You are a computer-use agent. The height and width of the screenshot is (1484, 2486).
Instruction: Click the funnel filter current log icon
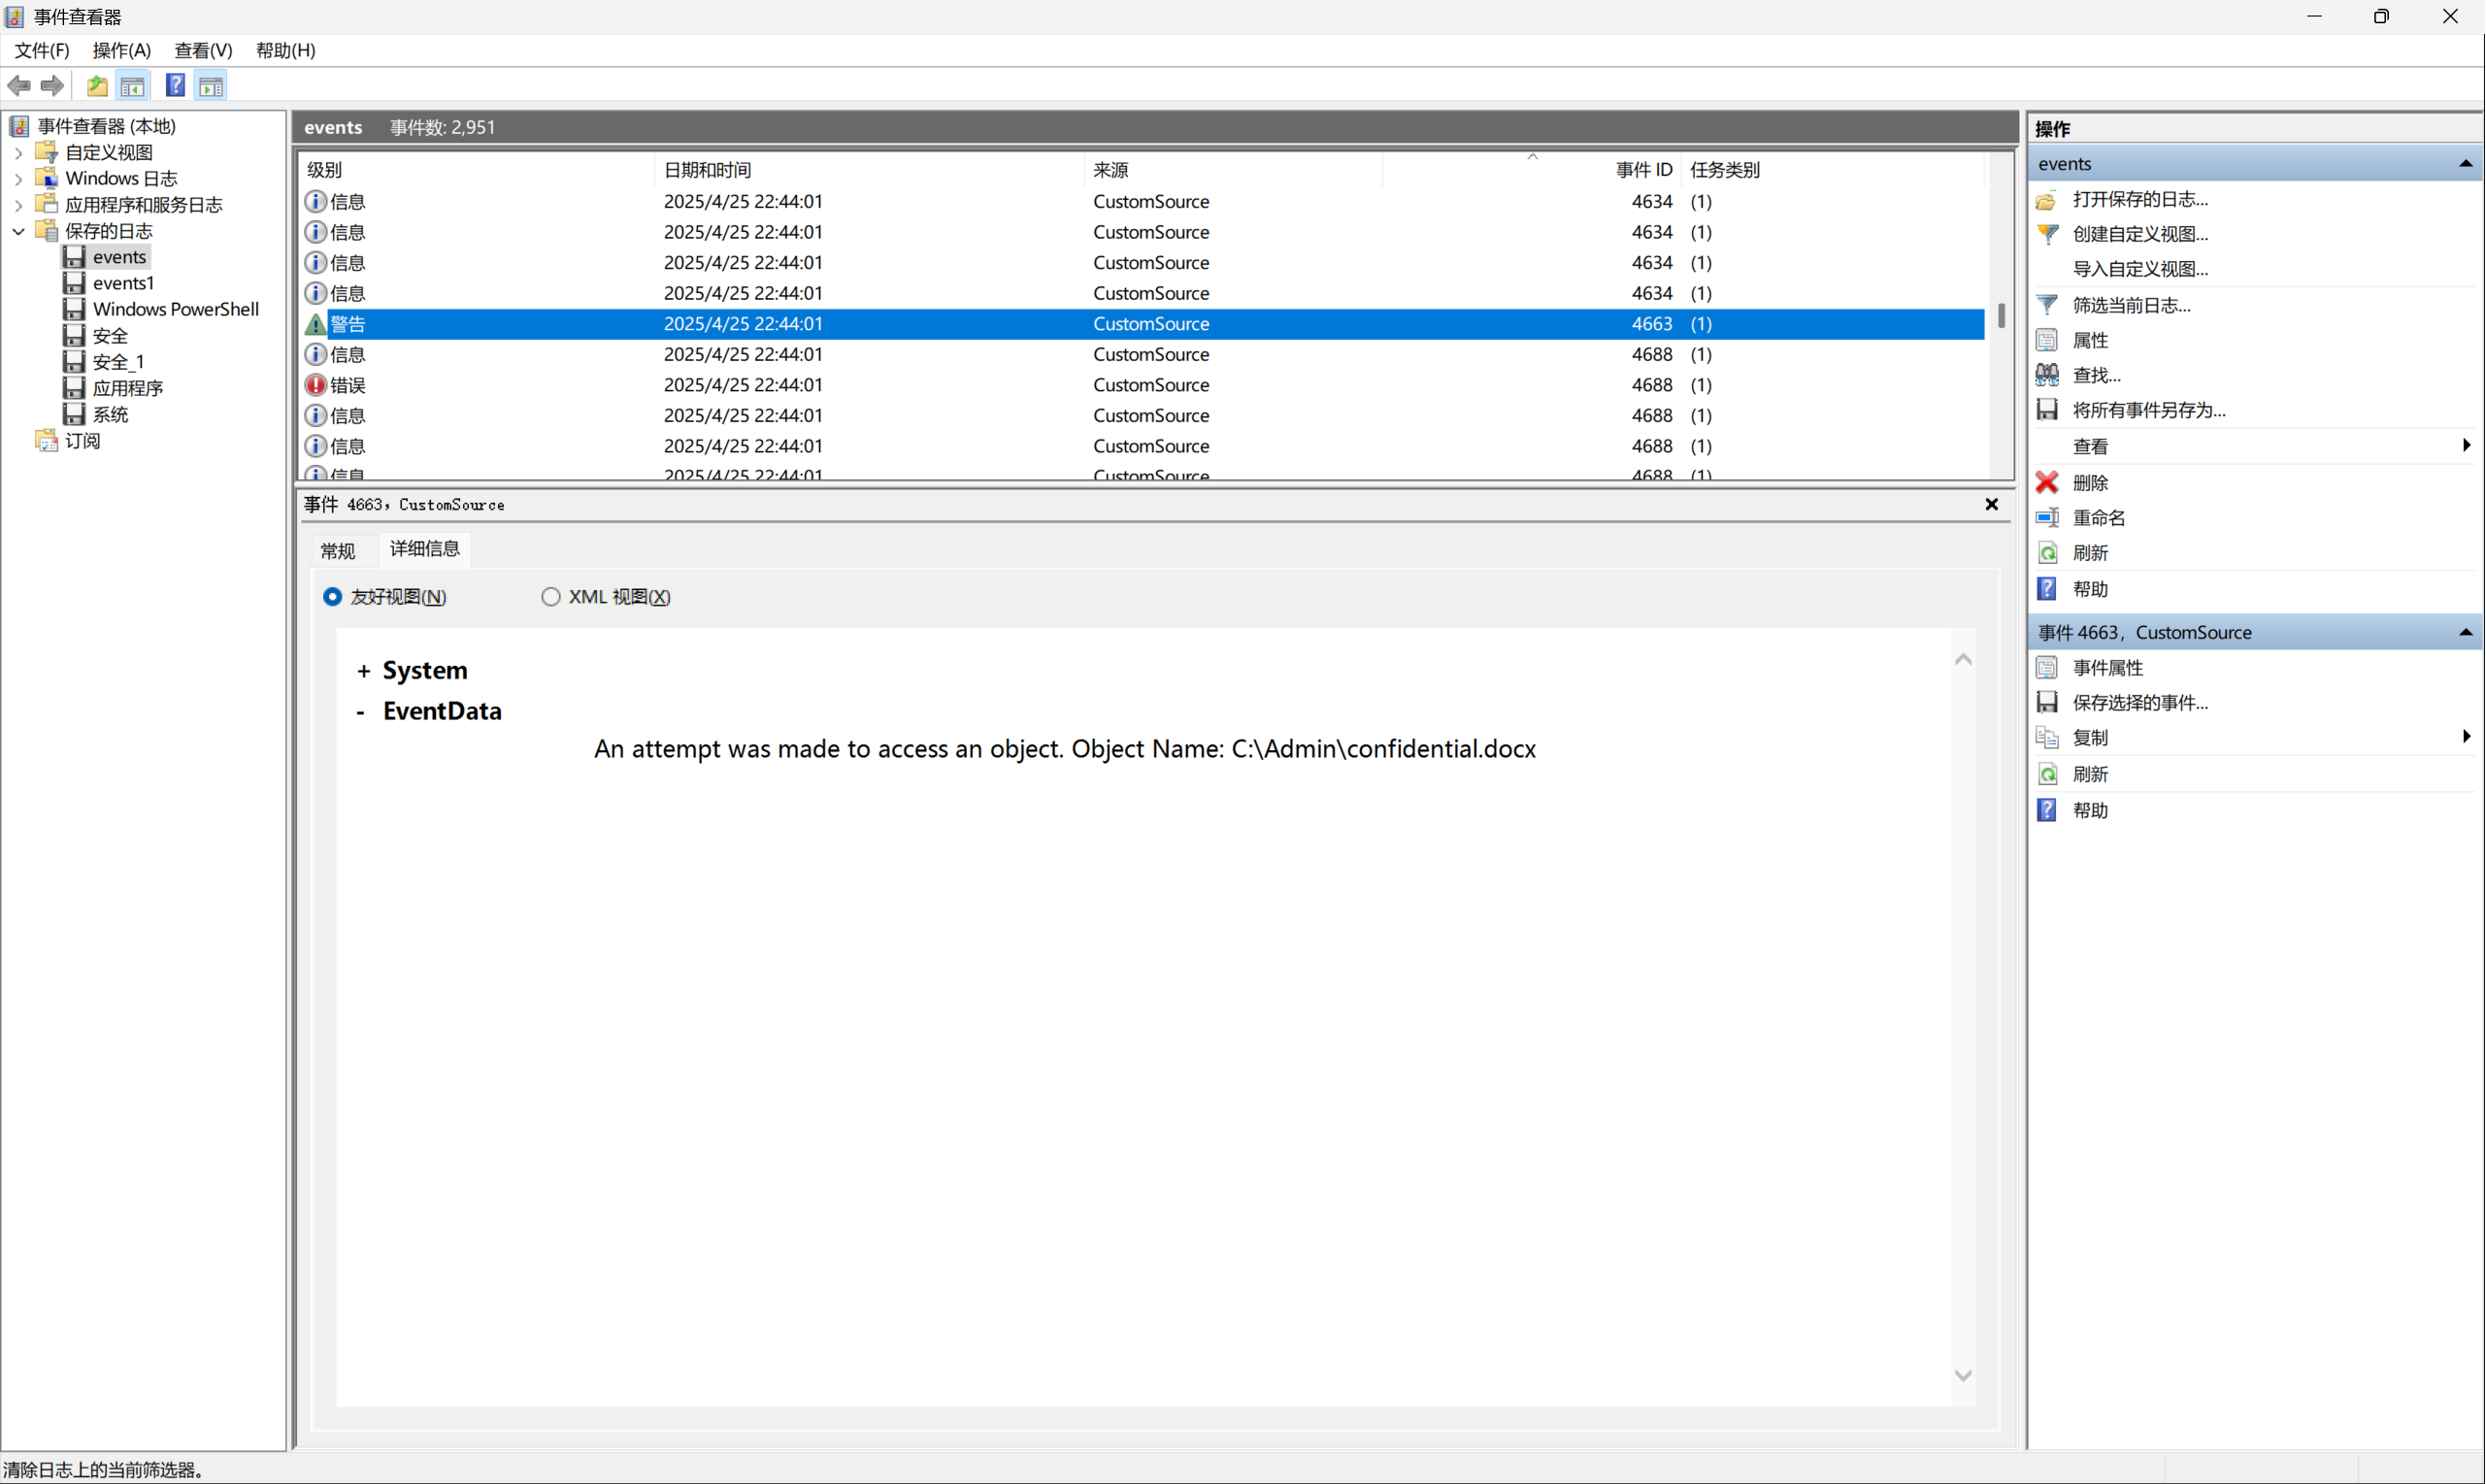2047,305
